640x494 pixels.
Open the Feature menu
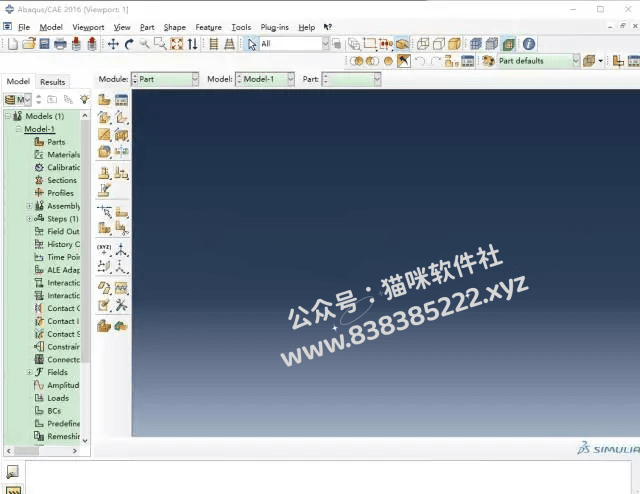click(x=209, y=27)
